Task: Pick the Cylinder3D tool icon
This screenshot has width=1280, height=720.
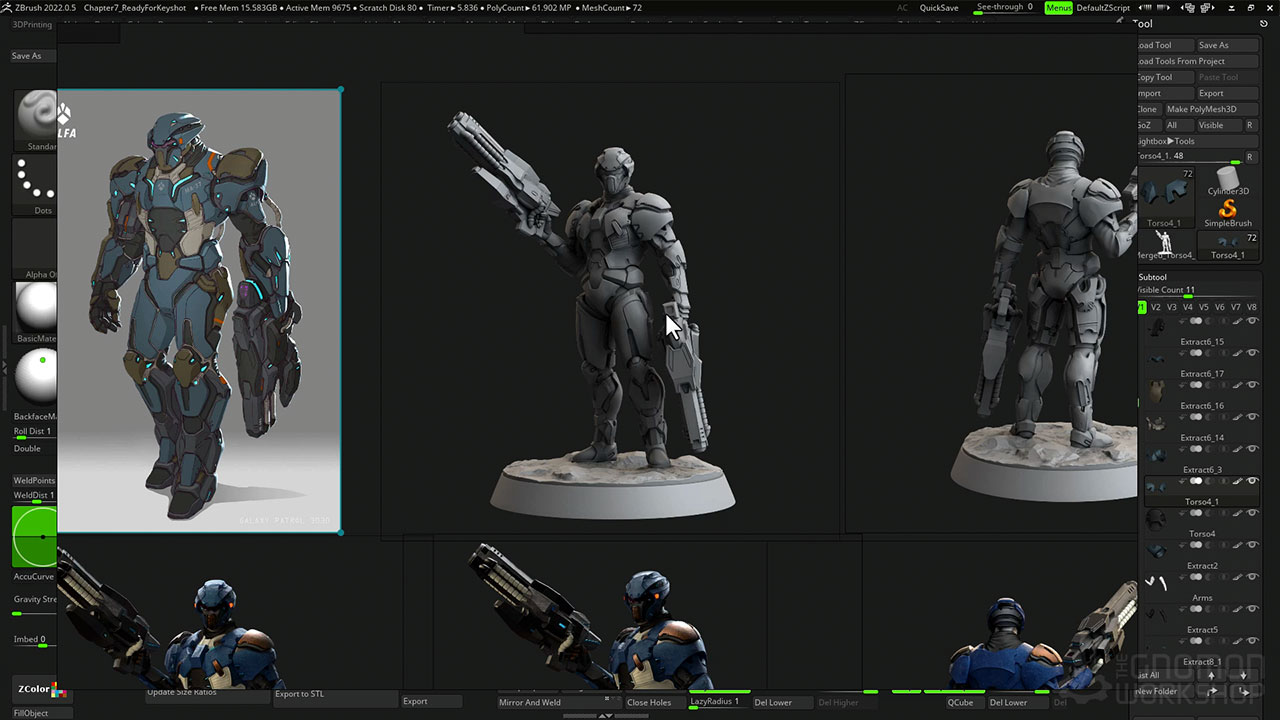Action: (1227, 178)
